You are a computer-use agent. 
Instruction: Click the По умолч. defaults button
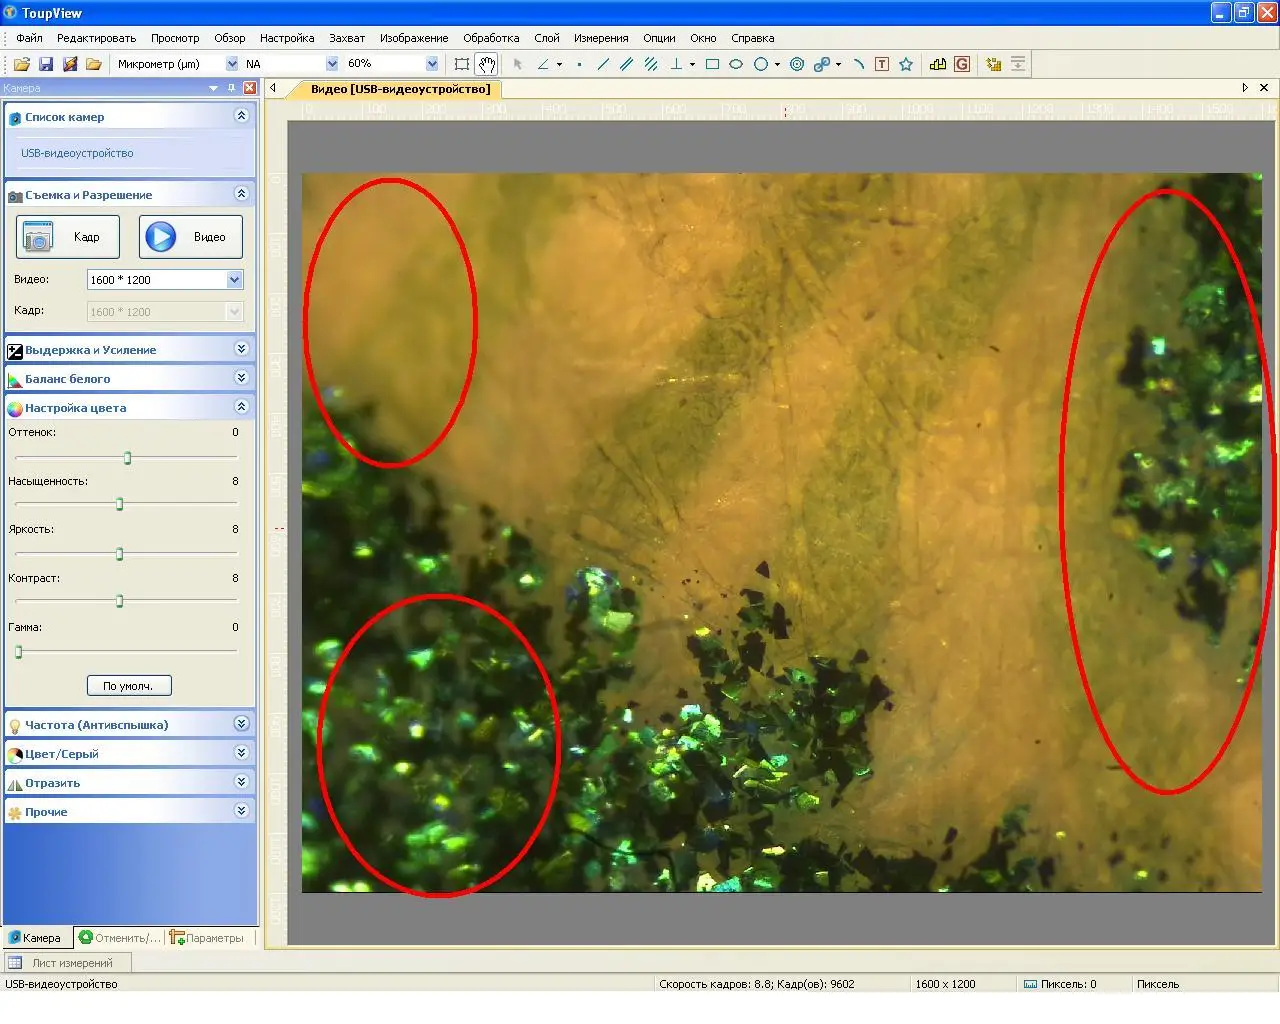[129, 685]
